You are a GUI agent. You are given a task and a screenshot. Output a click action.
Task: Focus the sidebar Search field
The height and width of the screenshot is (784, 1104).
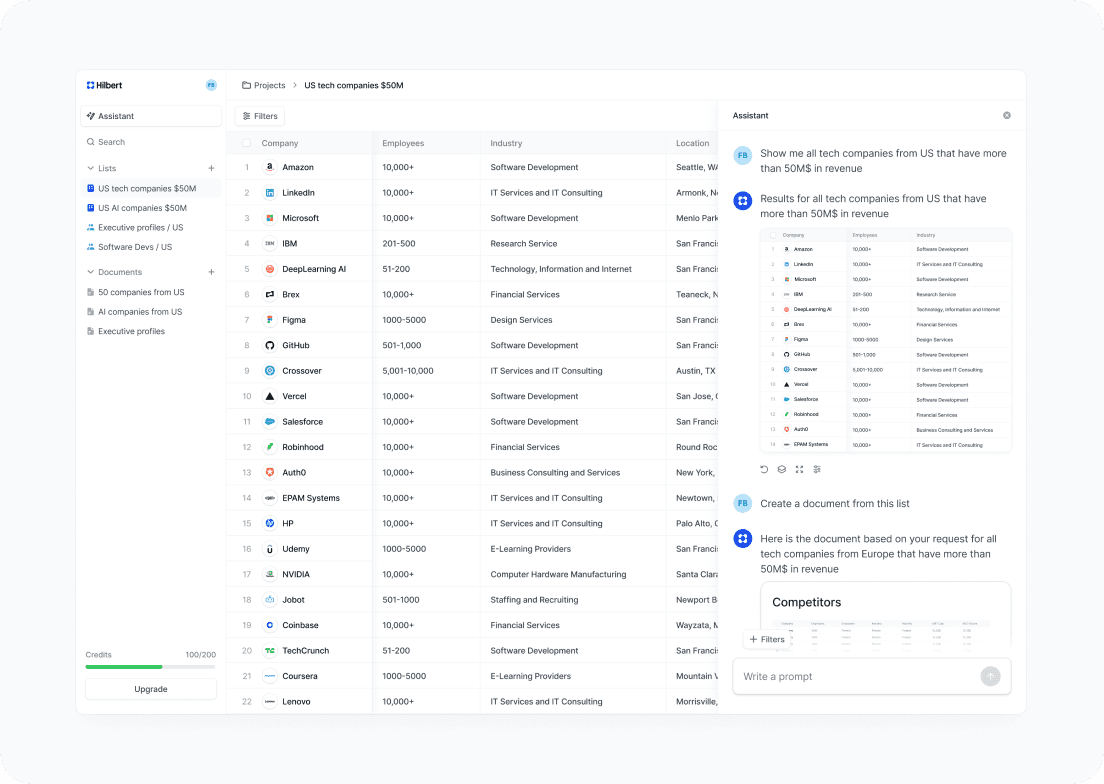pos(151,142)
